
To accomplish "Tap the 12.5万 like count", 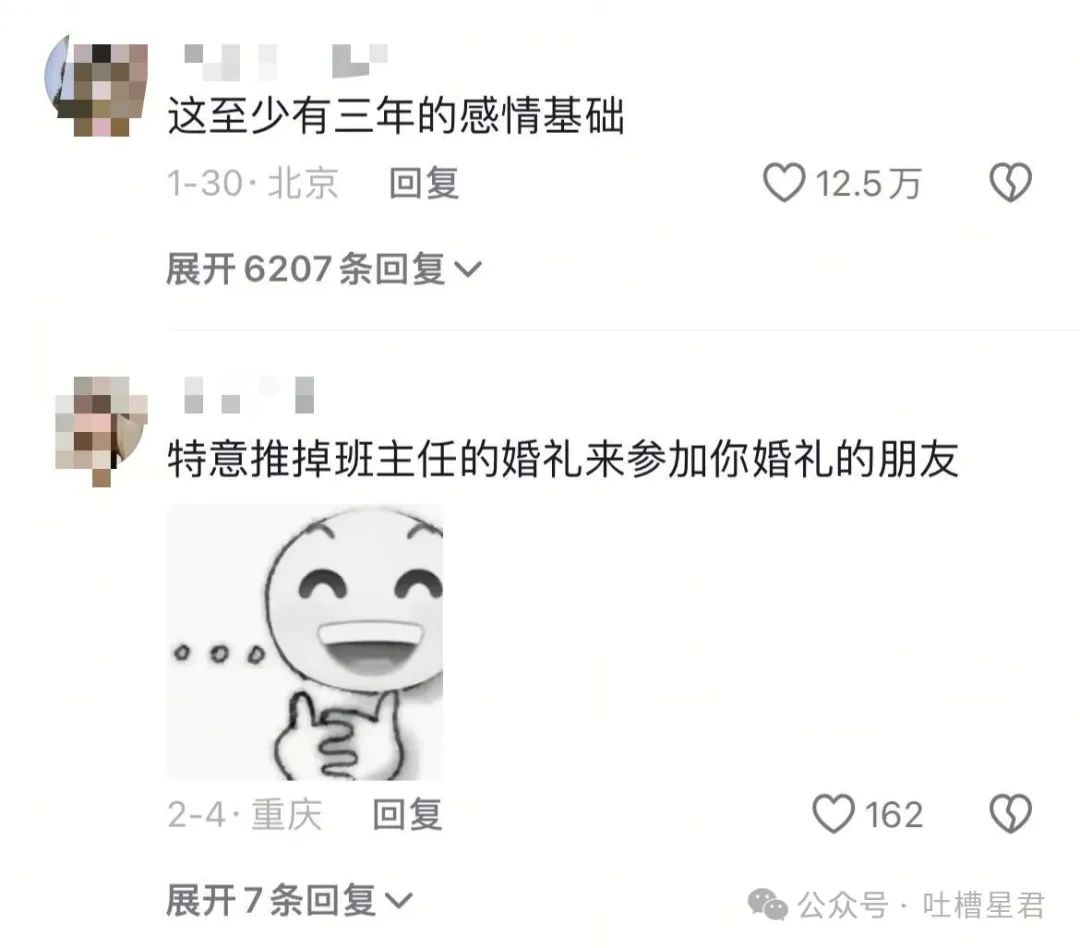I will (868, 184).
